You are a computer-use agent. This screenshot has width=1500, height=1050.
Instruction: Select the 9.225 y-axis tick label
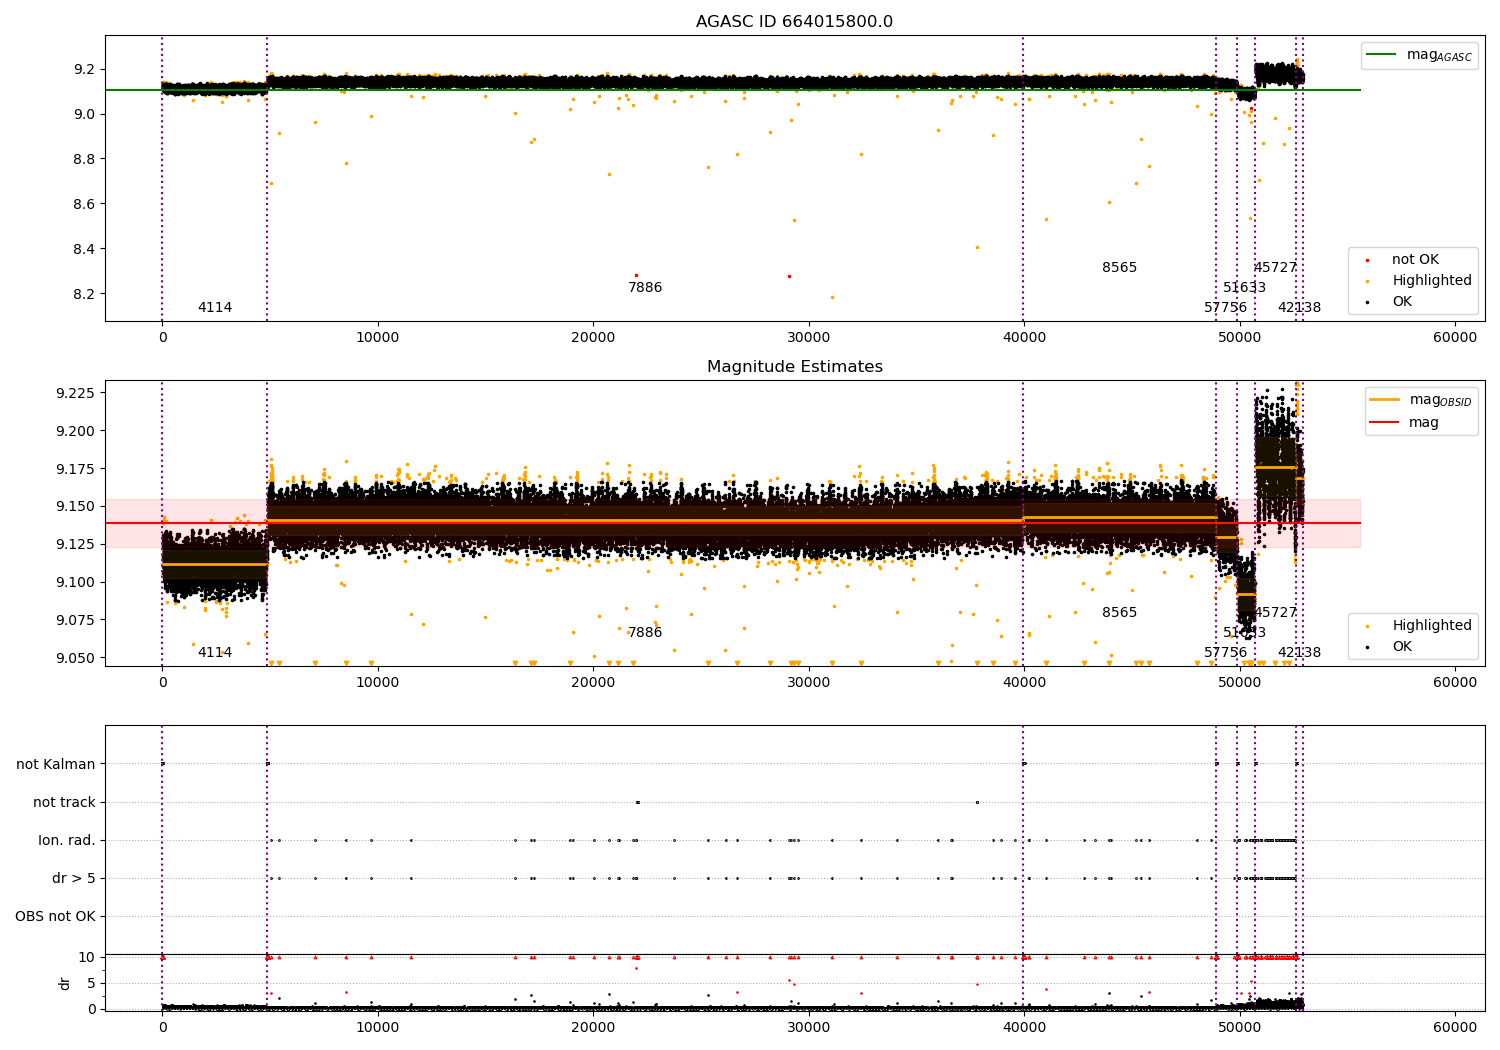(x=76, y=393)
